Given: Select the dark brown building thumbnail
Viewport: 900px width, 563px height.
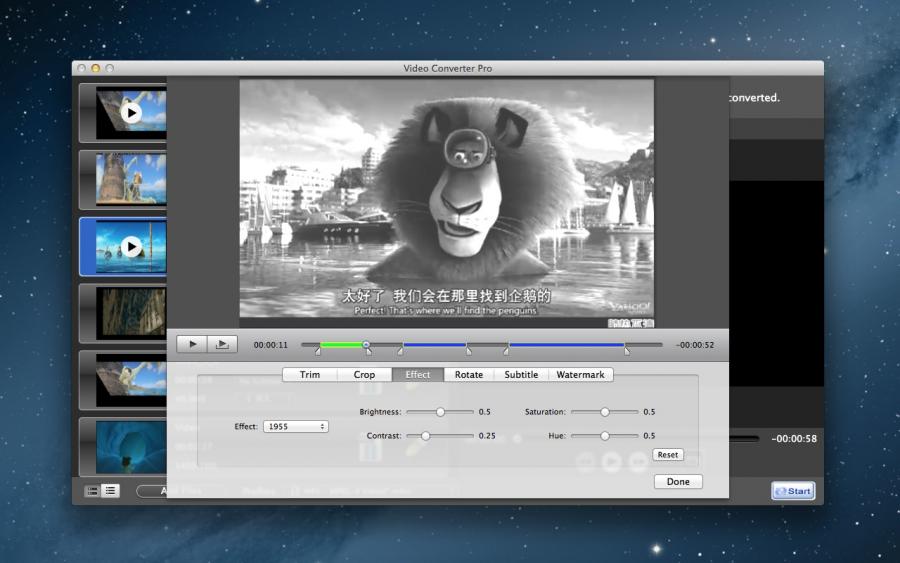Looking at the screenshot, I should coord(133,312).
